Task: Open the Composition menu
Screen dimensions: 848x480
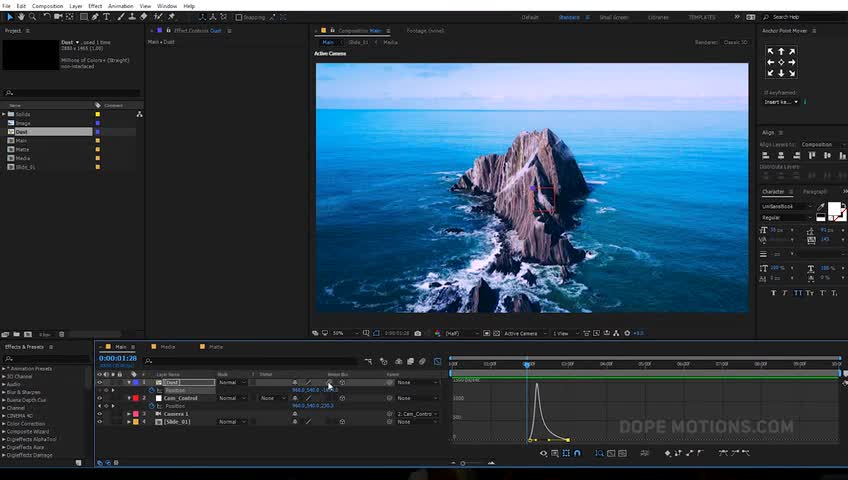Action: 46,6
